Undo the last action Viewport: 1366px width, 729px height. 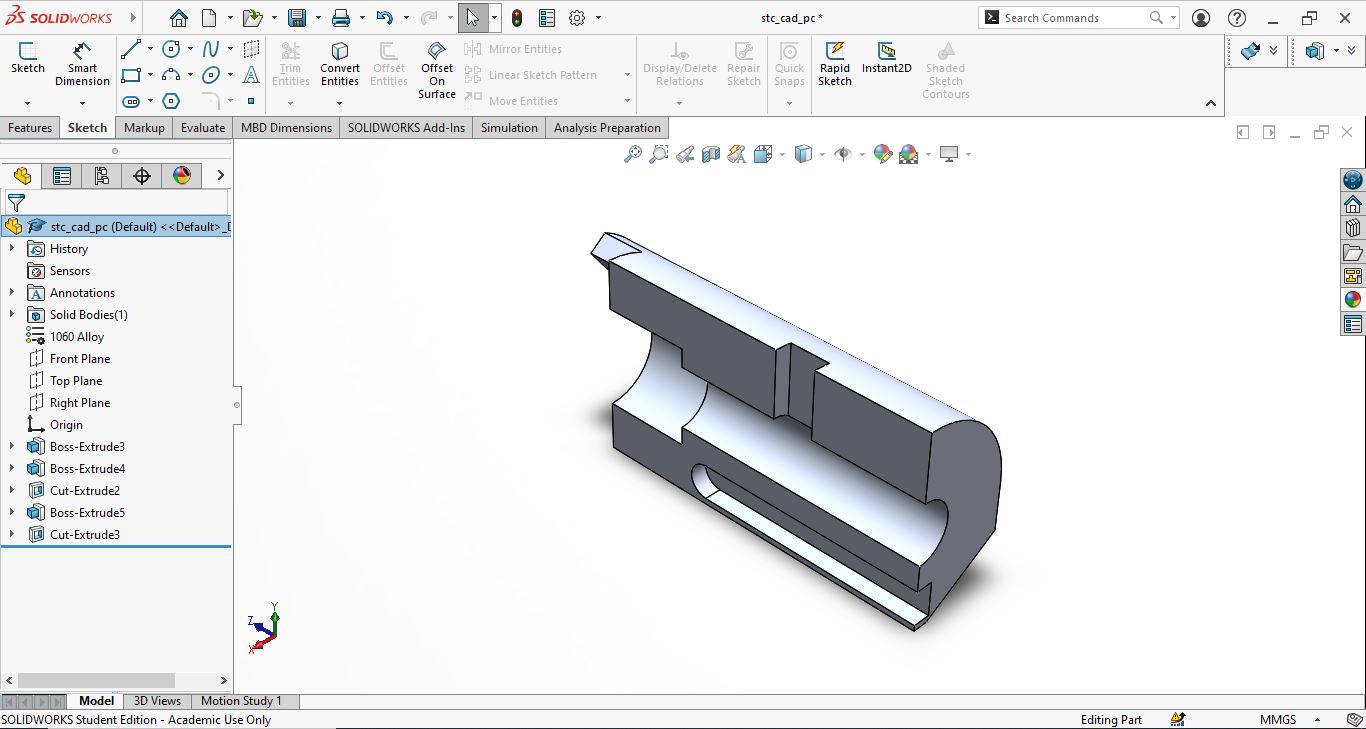click(x=385, y=18)
